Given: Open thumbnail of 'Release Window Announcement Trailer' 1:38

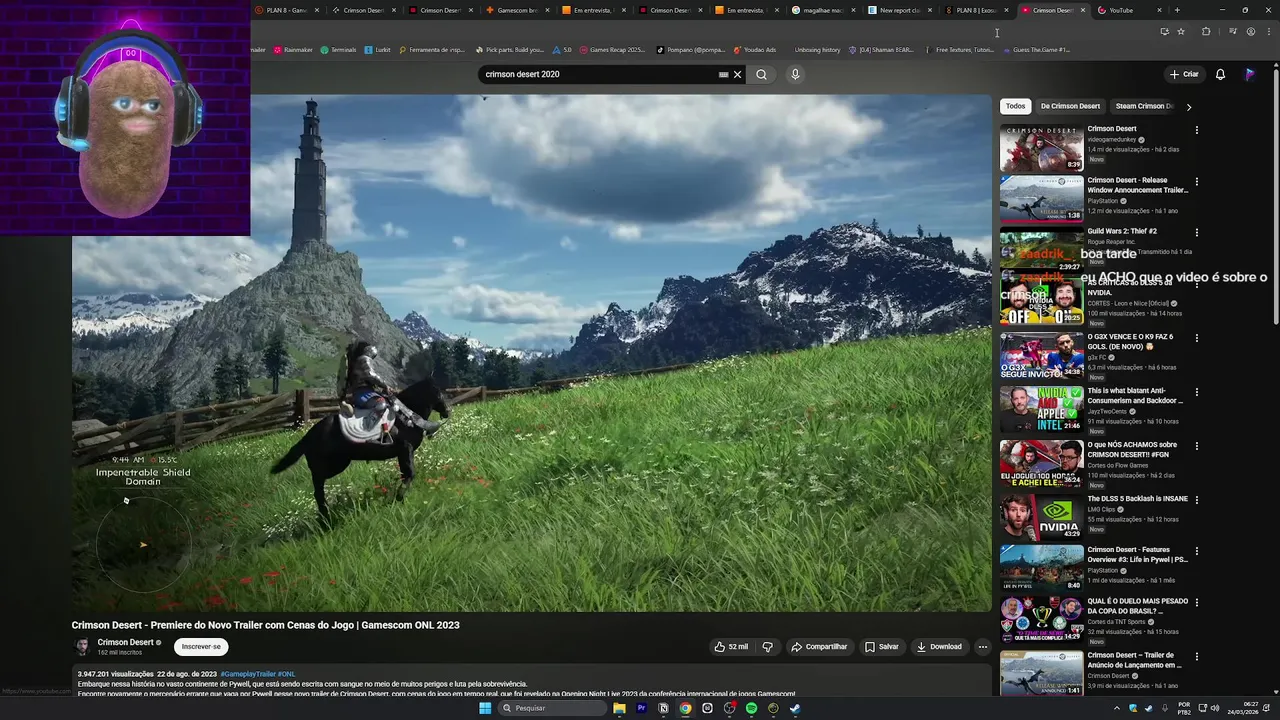Looking at the screenshot, I should (1042, 199).
